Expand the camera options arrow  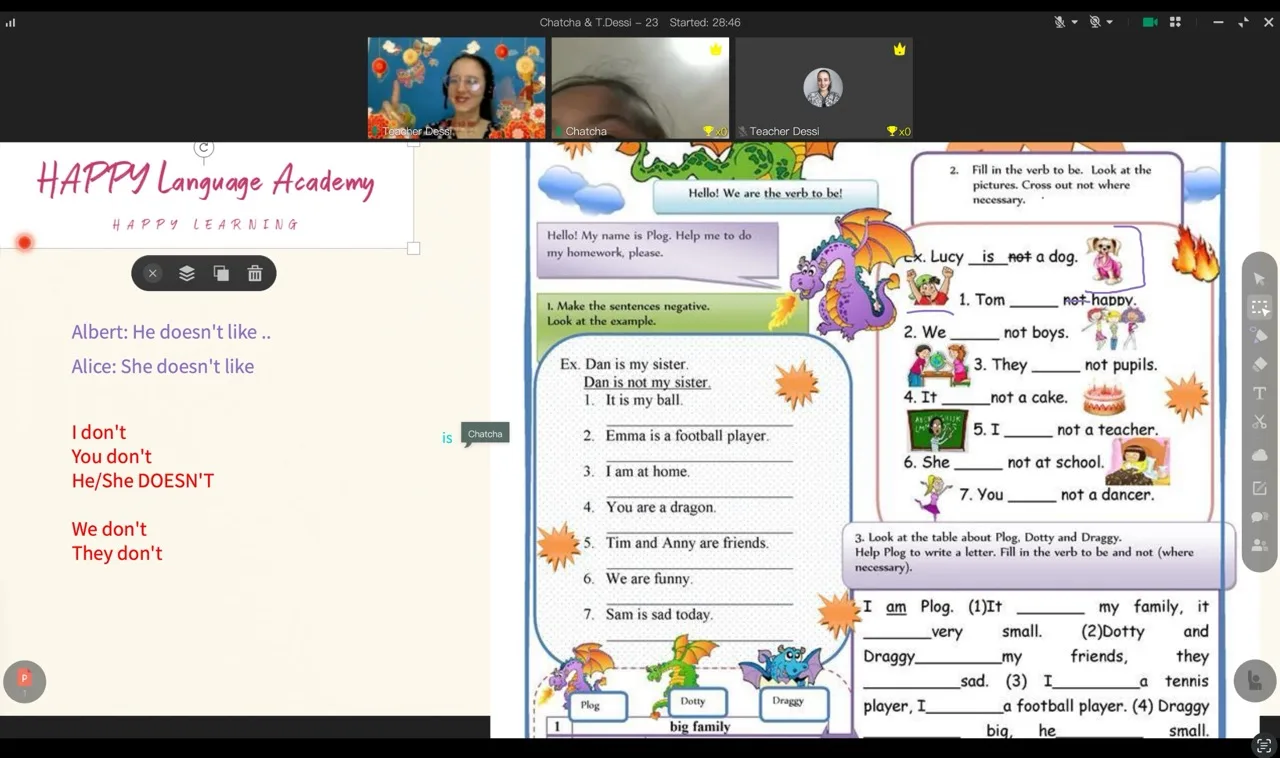coord(1110,22)
